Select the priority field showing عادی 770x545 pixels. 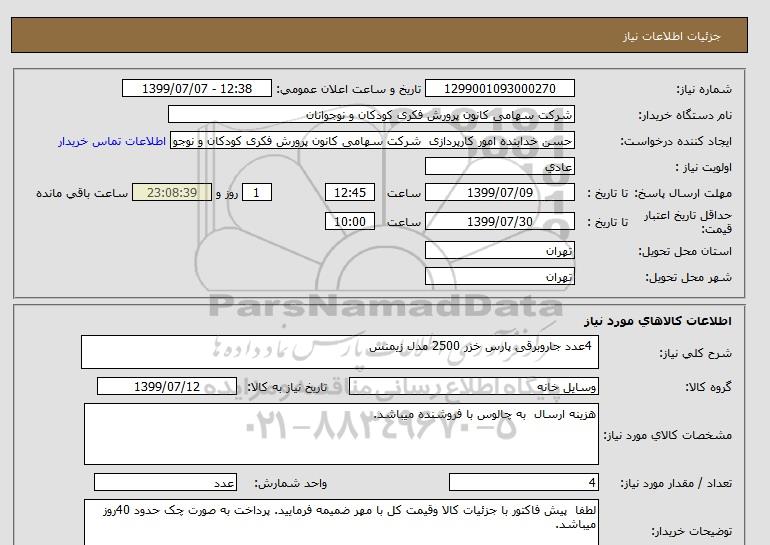coord(499,166)
